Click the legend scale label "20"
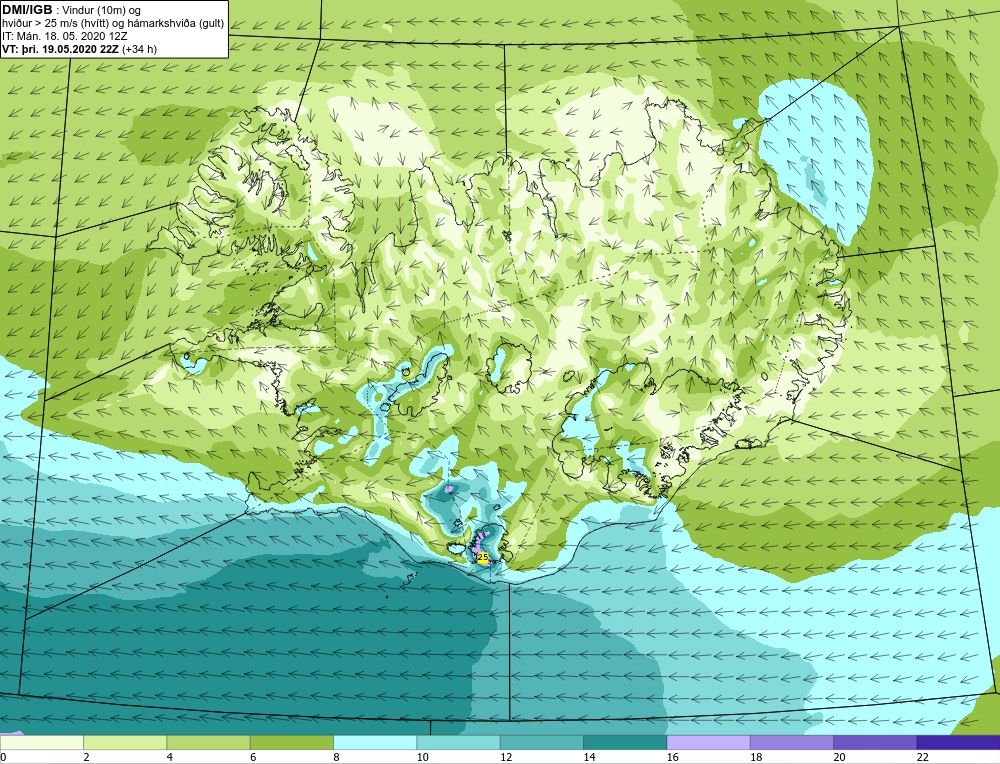Image resolution: width=1000 pixels, height=764 pixels. tap(839, 757)
